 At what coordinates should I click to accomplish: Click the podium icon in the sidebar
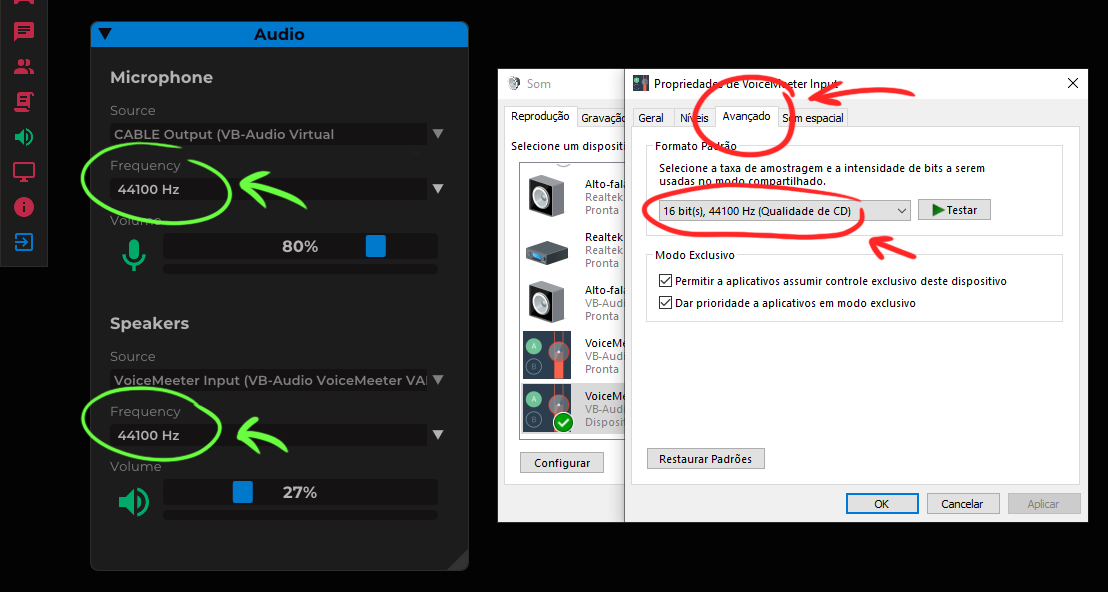25,101
